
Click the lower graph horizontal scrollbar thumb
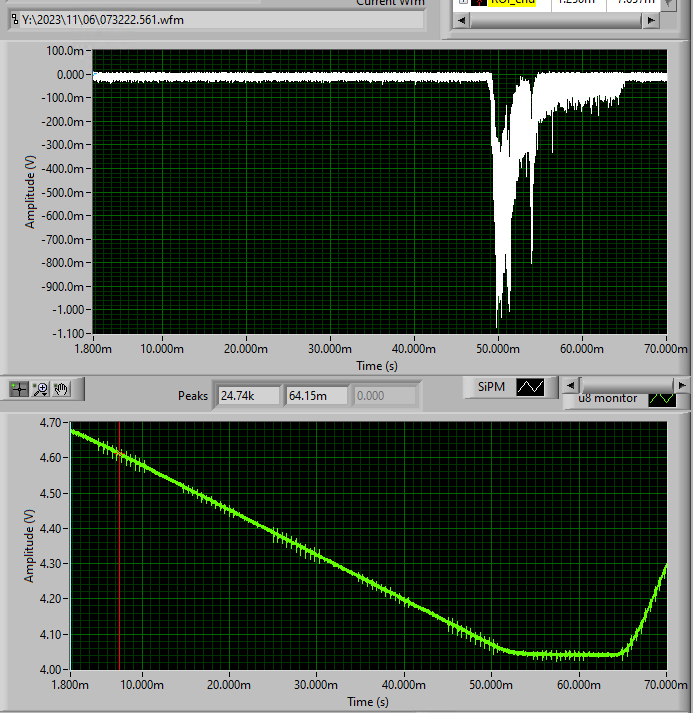coord(628,385)
